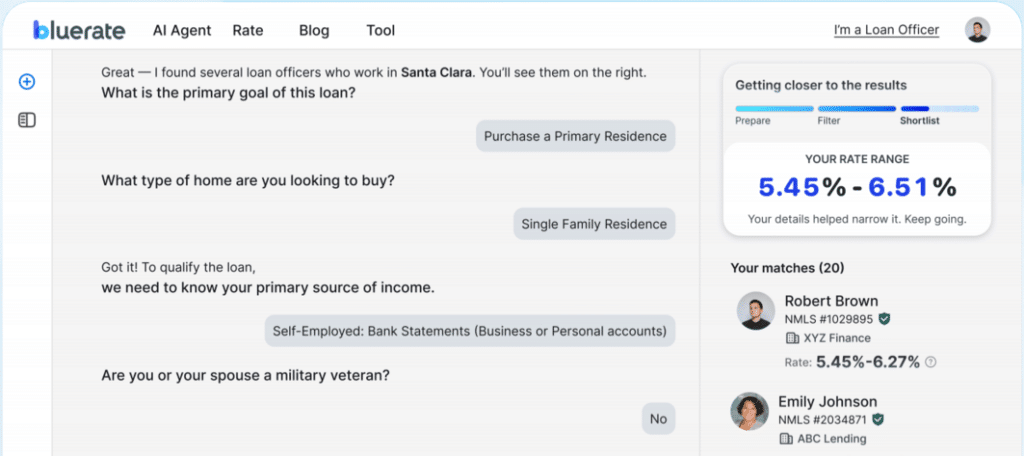The image size is (1024, 456).
Task: Click Robert Brown's verified shield badge
Action: tap(884, 319)
